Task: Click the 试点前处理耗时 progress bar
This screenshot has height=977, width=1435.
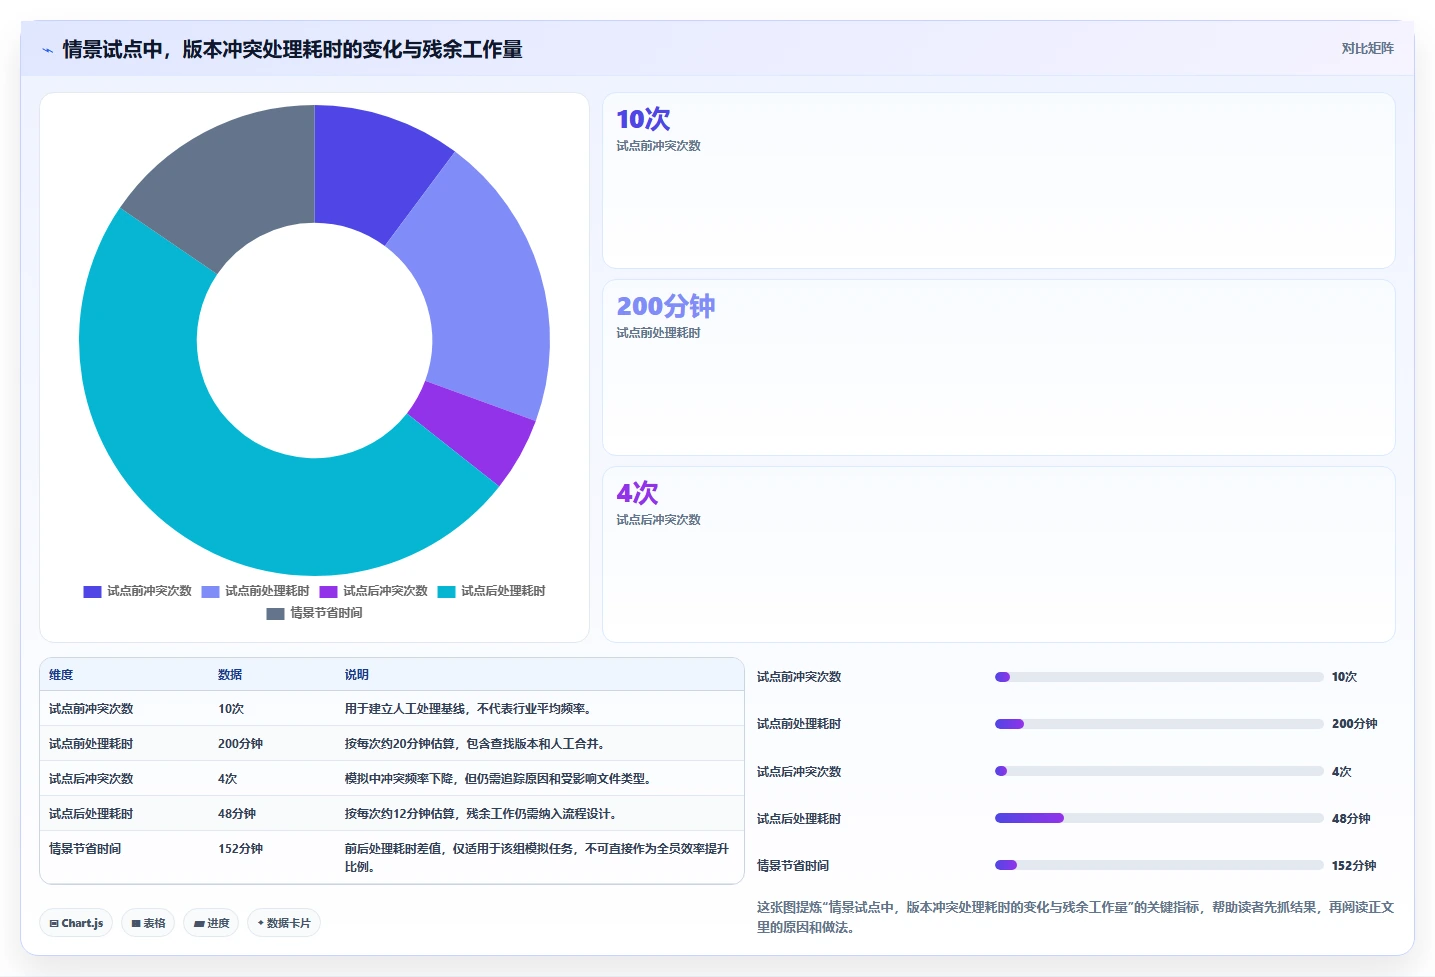Action: 1159,724
